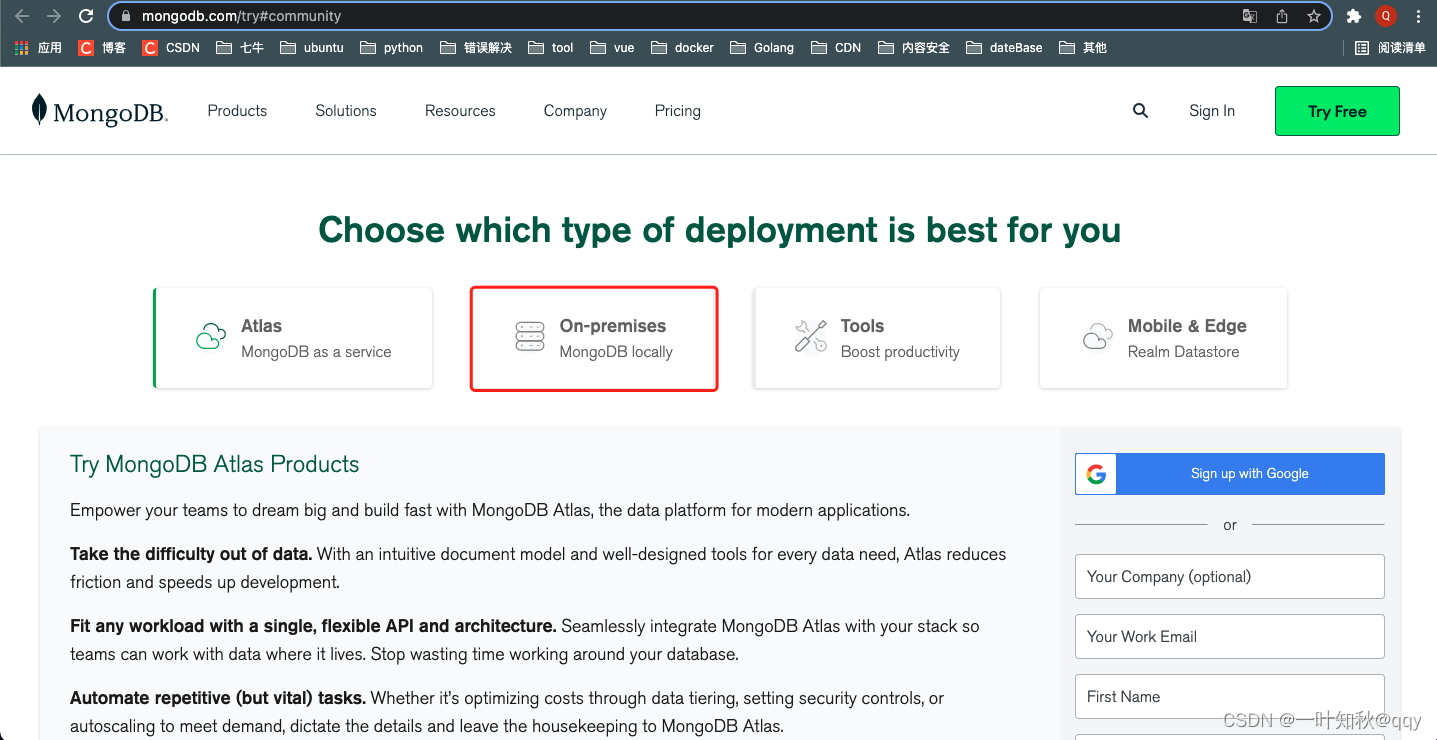This screenshot has height=740, width=1437.
Task: Click the translate page icon
Action: [1250, 16]
